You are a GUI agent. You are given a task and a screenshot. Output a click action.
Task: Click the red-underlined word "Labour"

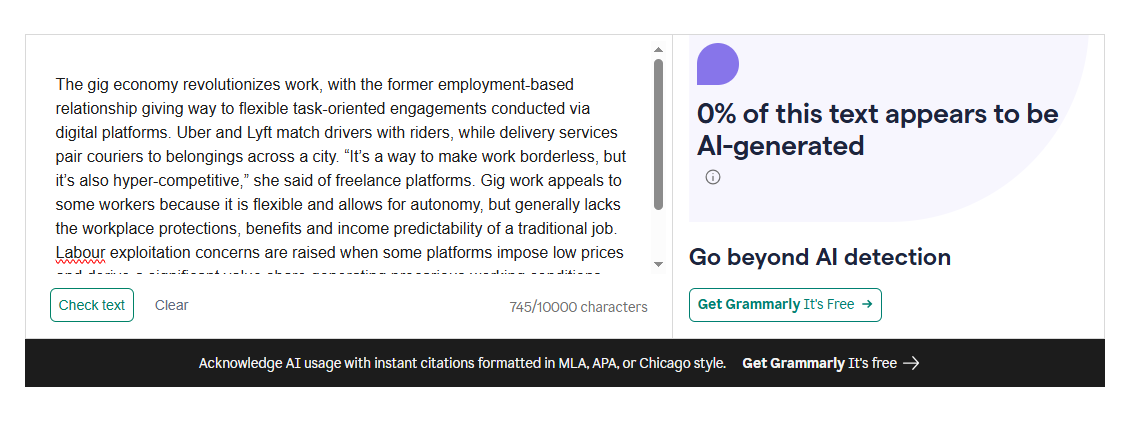coord(79,252)
